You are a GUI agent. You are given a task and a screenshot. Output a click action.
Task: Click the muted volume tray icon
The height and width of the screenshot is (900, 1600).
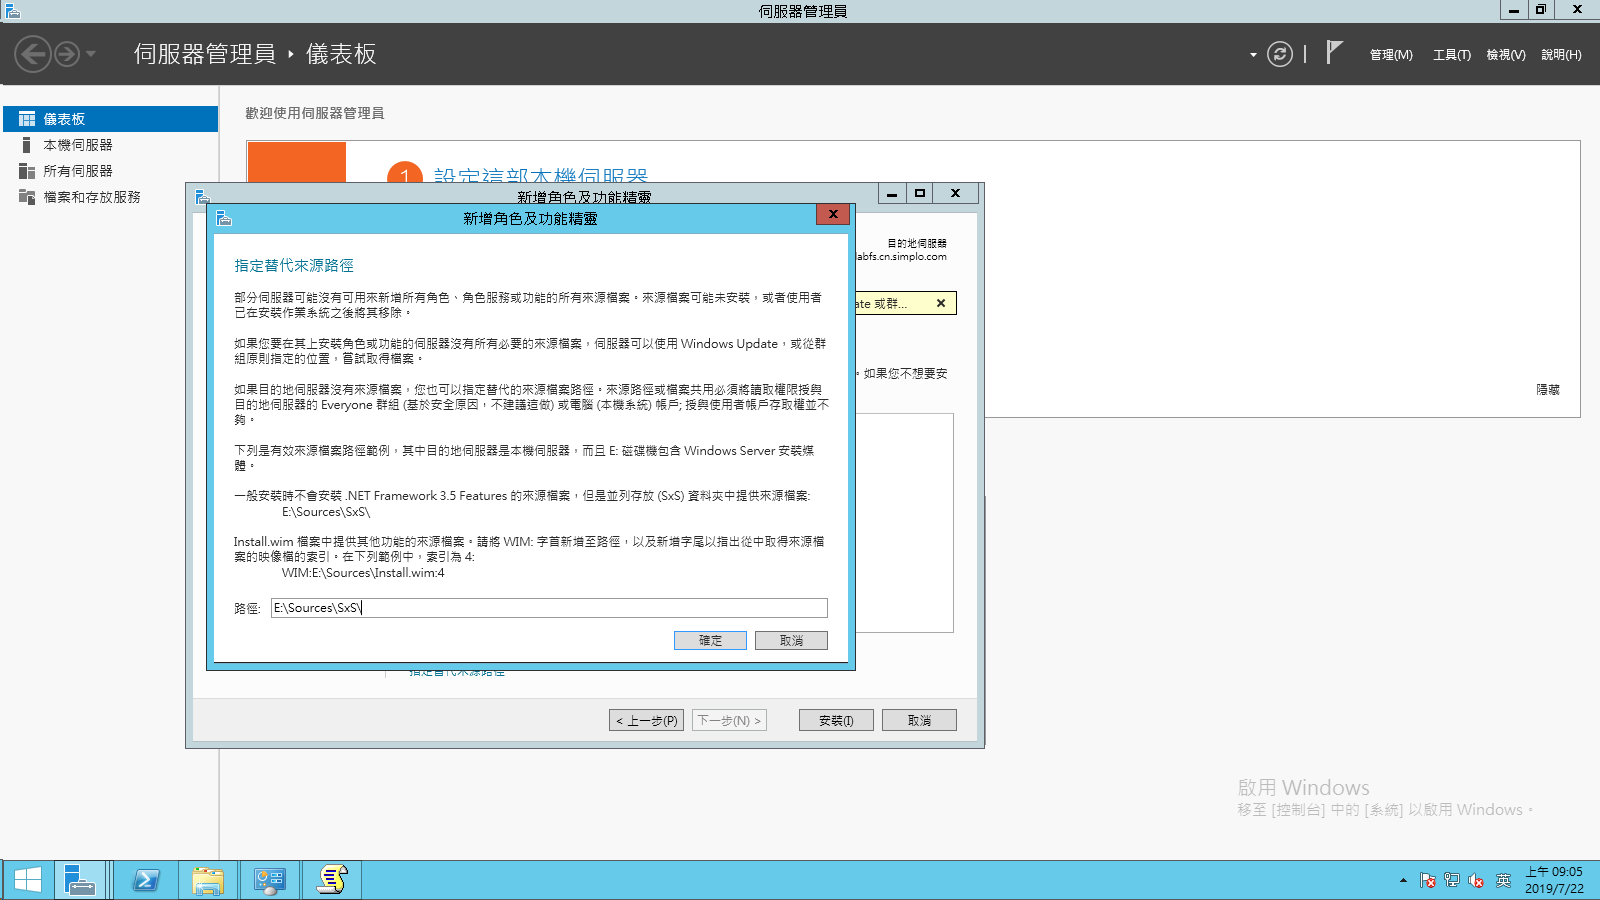[x=1475, y=881]
